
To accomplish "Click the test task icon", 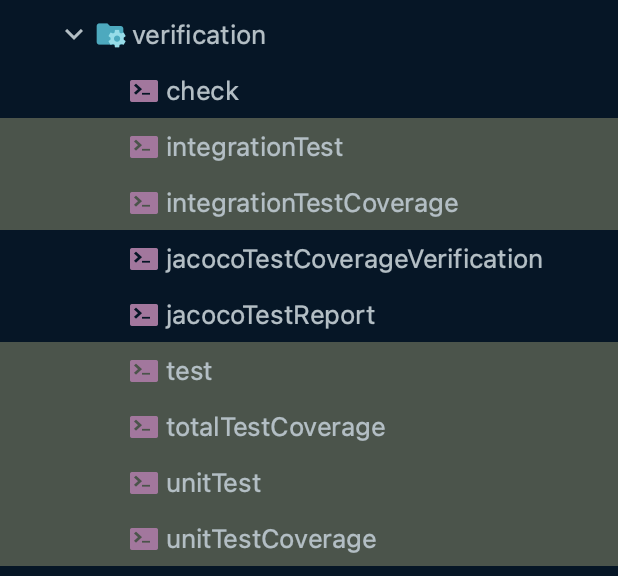I will (144, 371).
